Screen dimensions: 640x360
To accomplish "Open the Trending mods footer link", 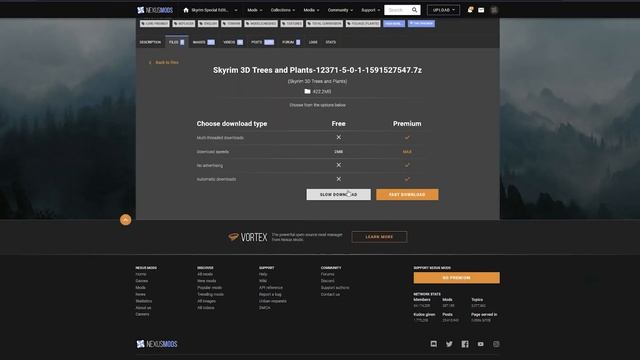I will click(210, 294).
